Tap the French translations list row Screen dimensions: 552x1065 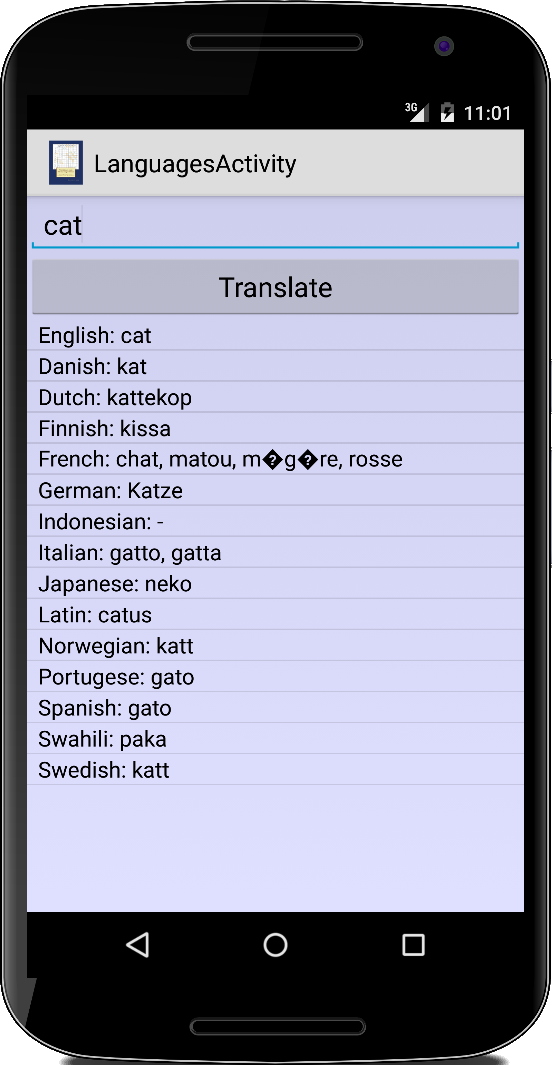tap(275, 459)
